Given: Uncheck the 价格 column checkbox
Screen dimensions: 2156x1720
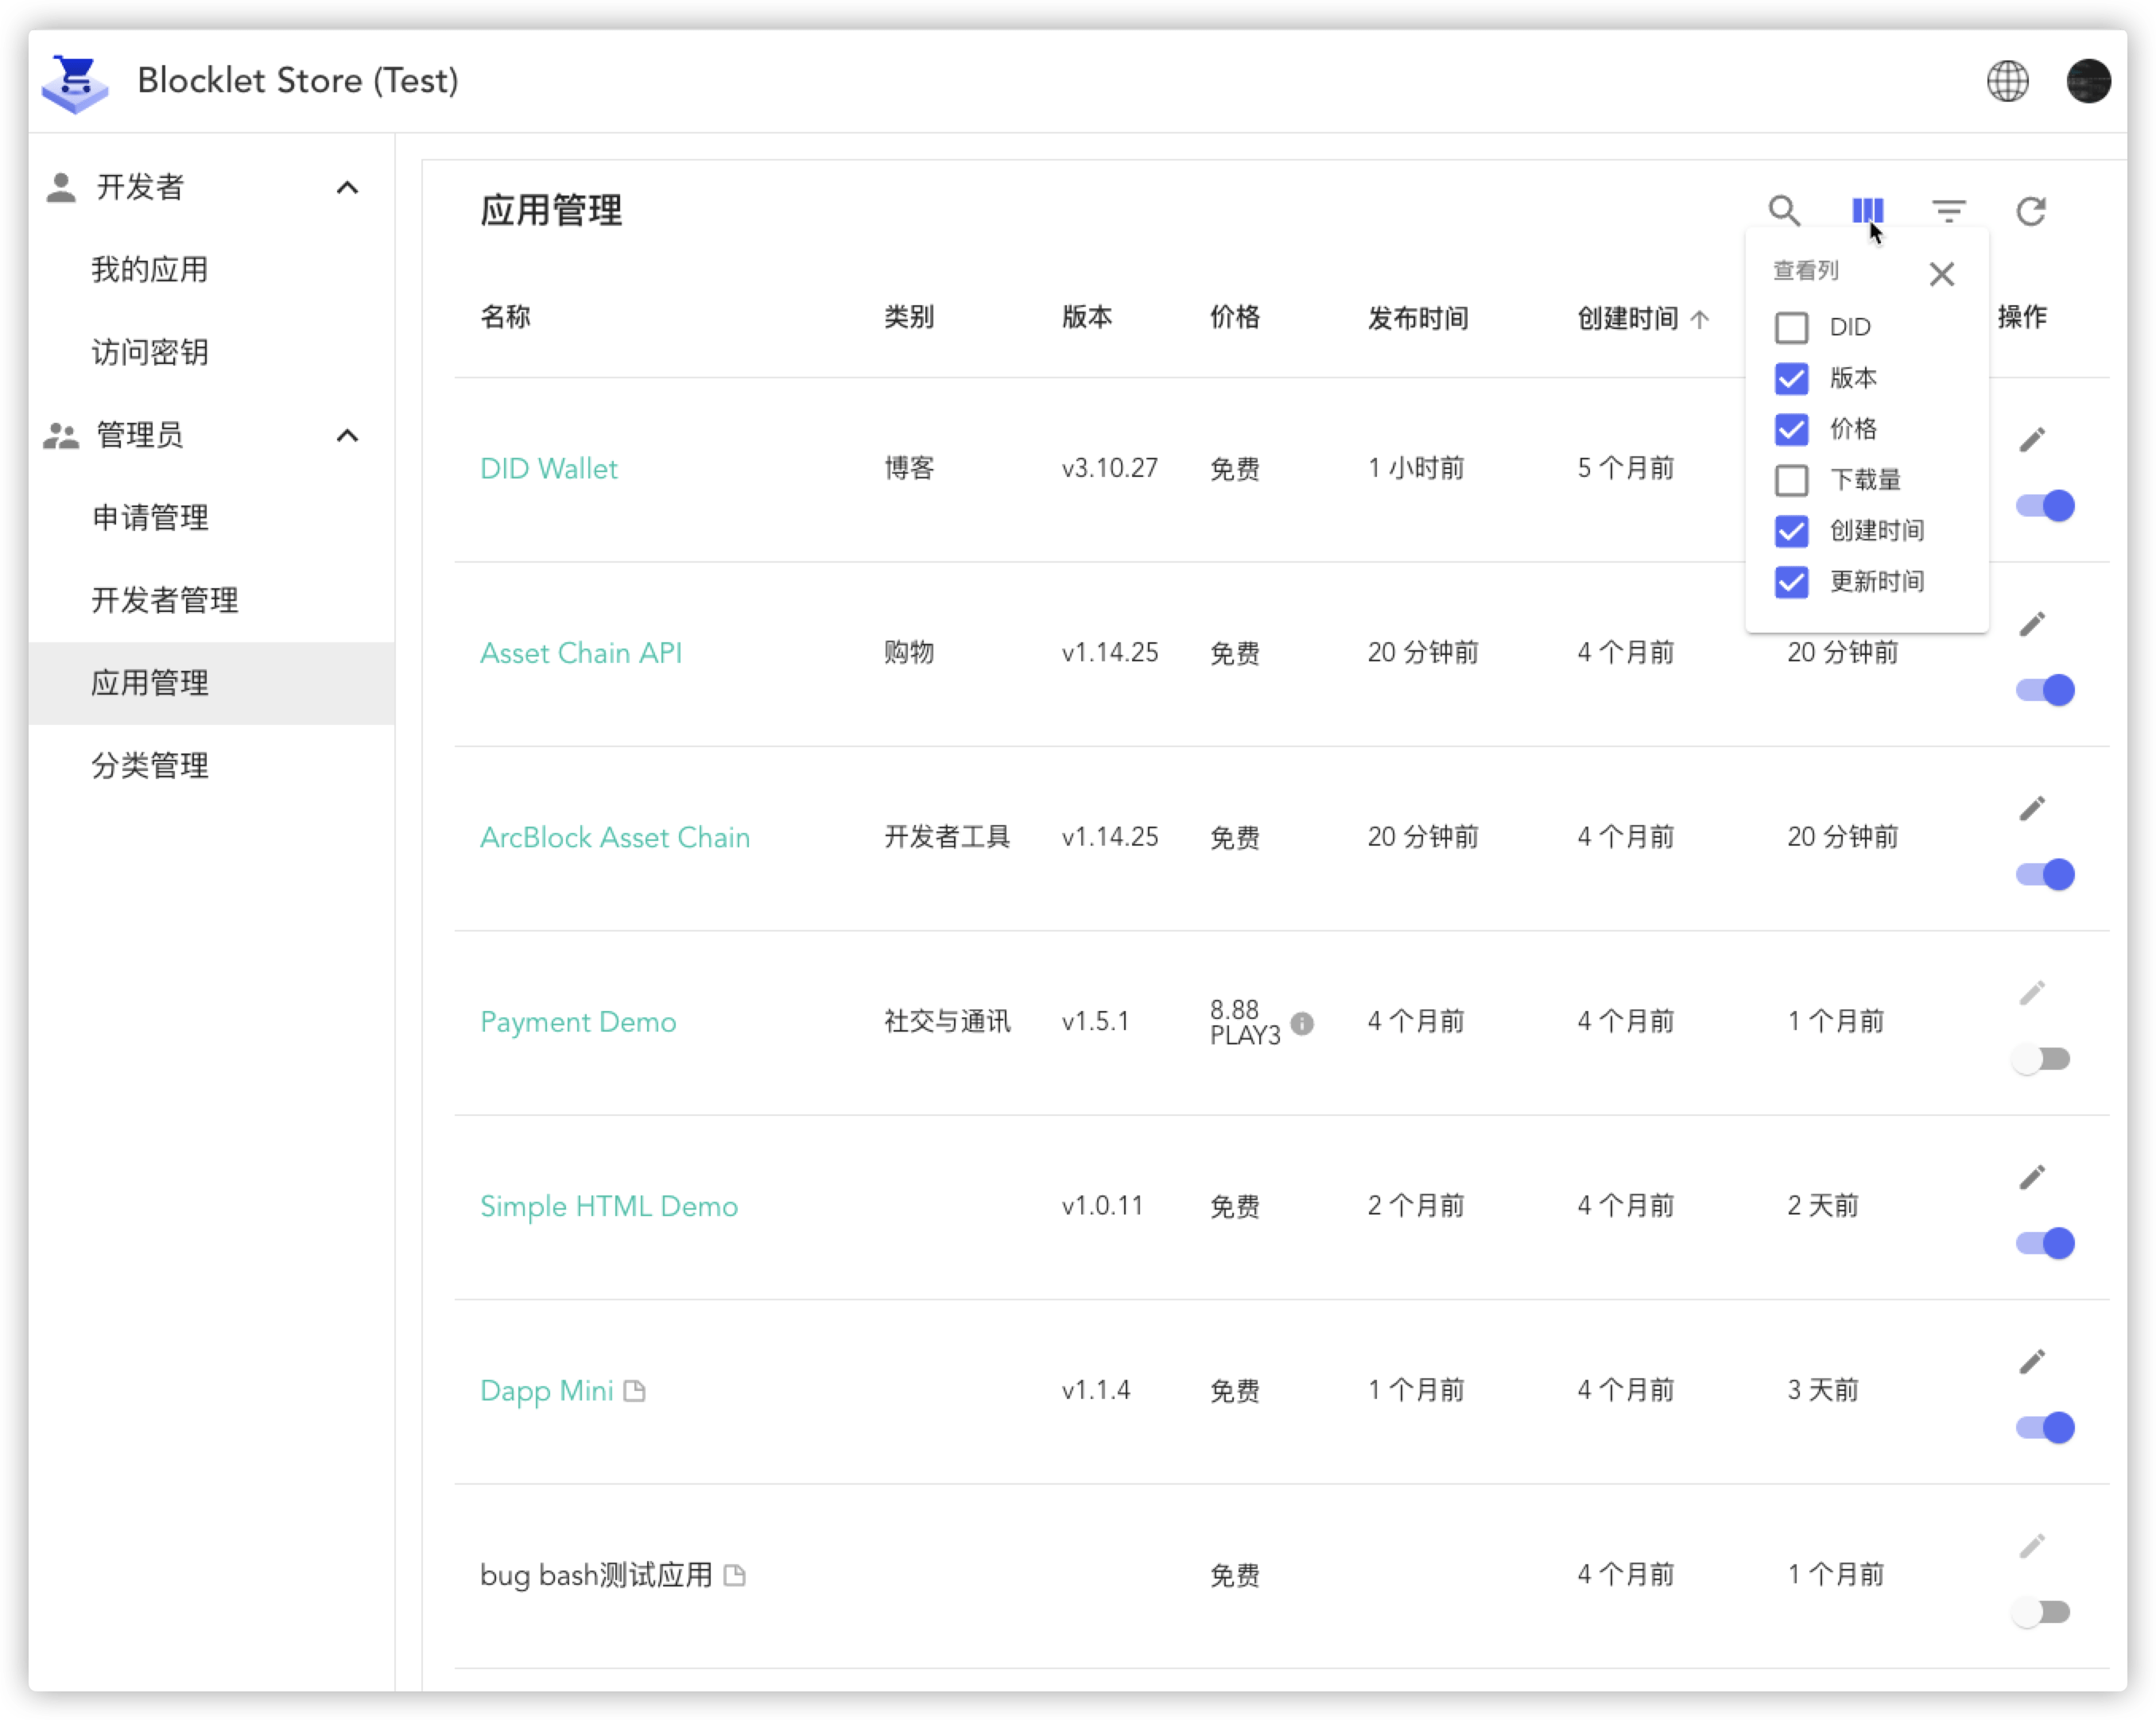Looking at the screenshot, I should (x=1791, y=430).
